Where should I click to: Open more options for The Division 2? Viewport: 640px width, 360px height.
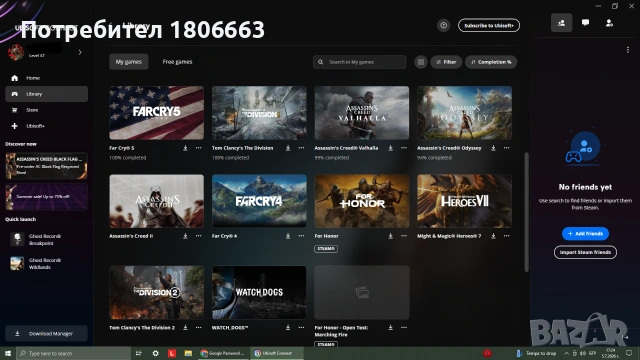pyautogui.click(x=198, y=327)
